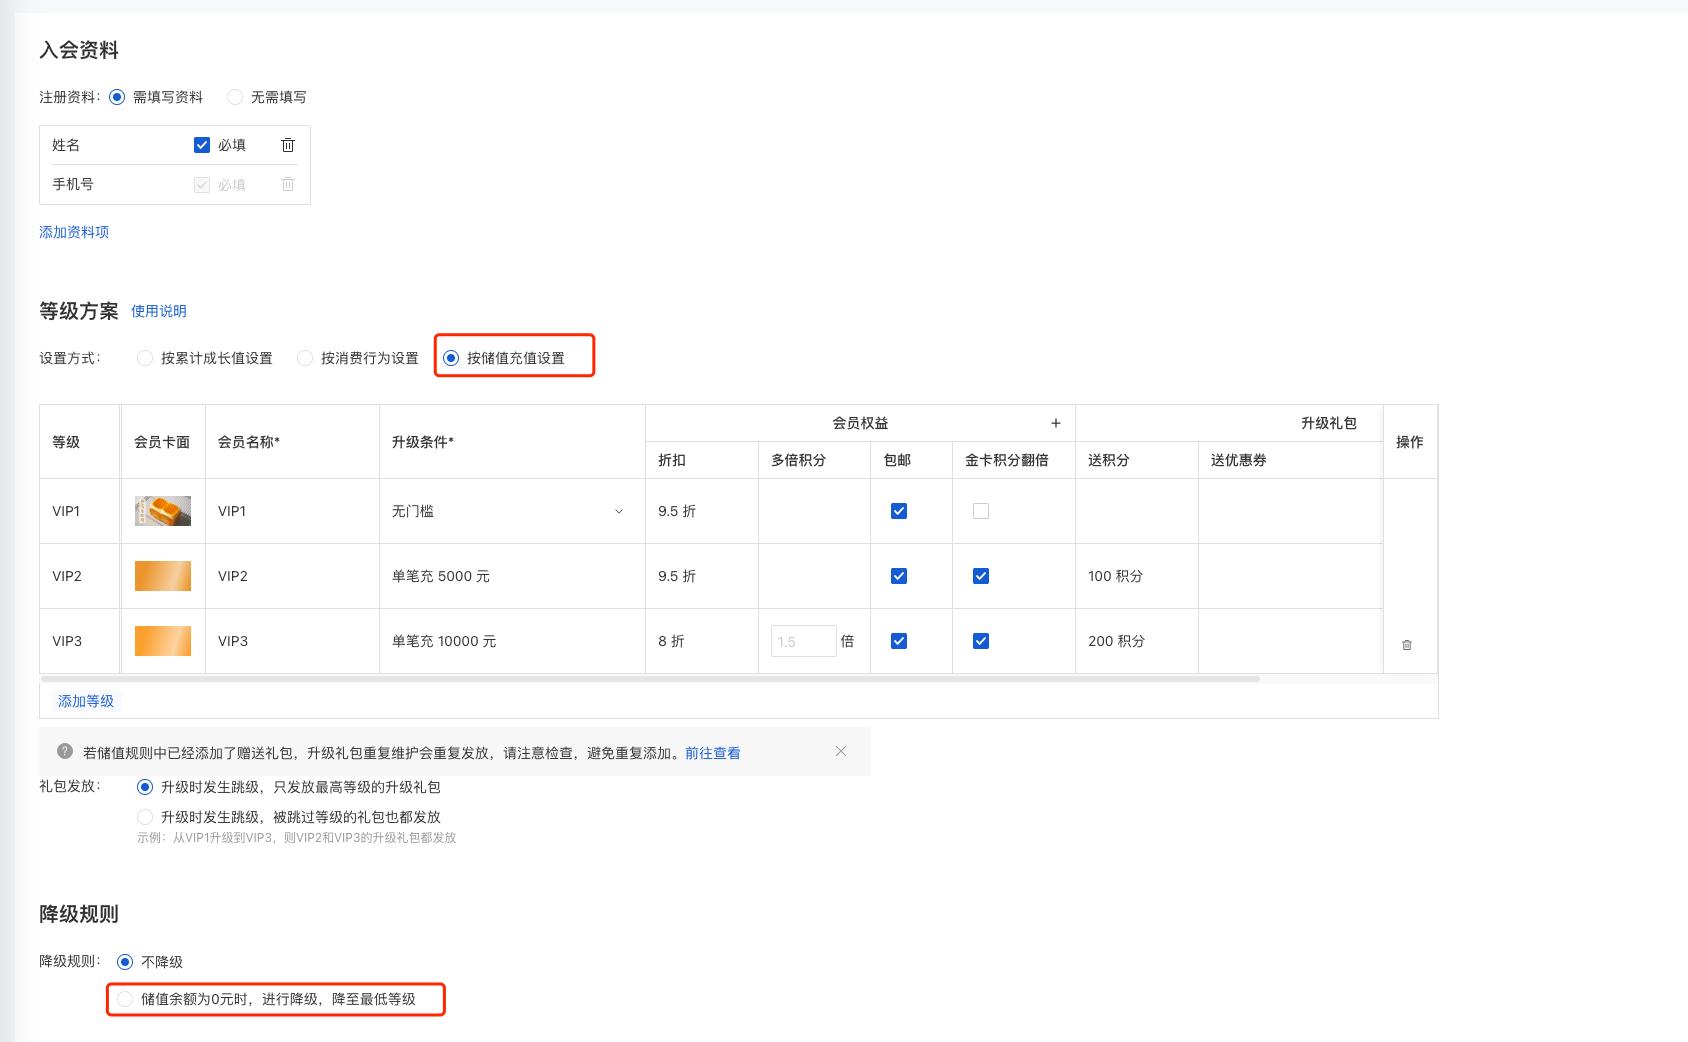Open VIP2 orange card face

point(163,576)
